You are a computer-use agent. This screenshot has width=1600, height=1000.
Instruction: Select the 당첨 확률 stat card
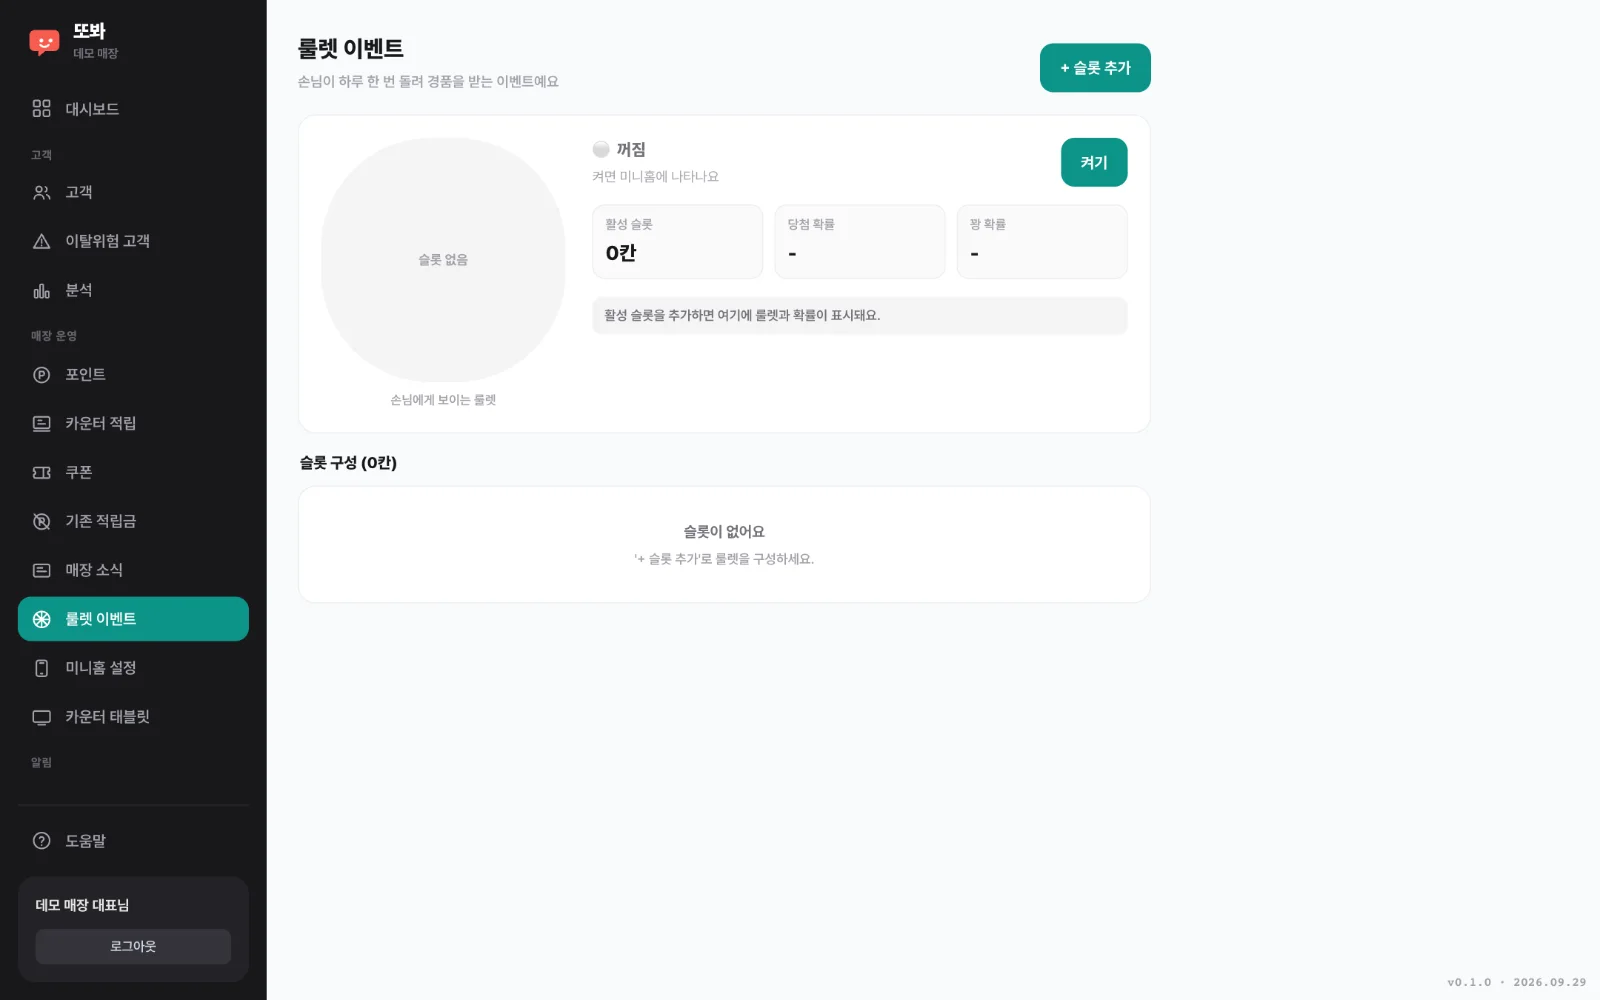pyautogui.click(x=860, y=242)
